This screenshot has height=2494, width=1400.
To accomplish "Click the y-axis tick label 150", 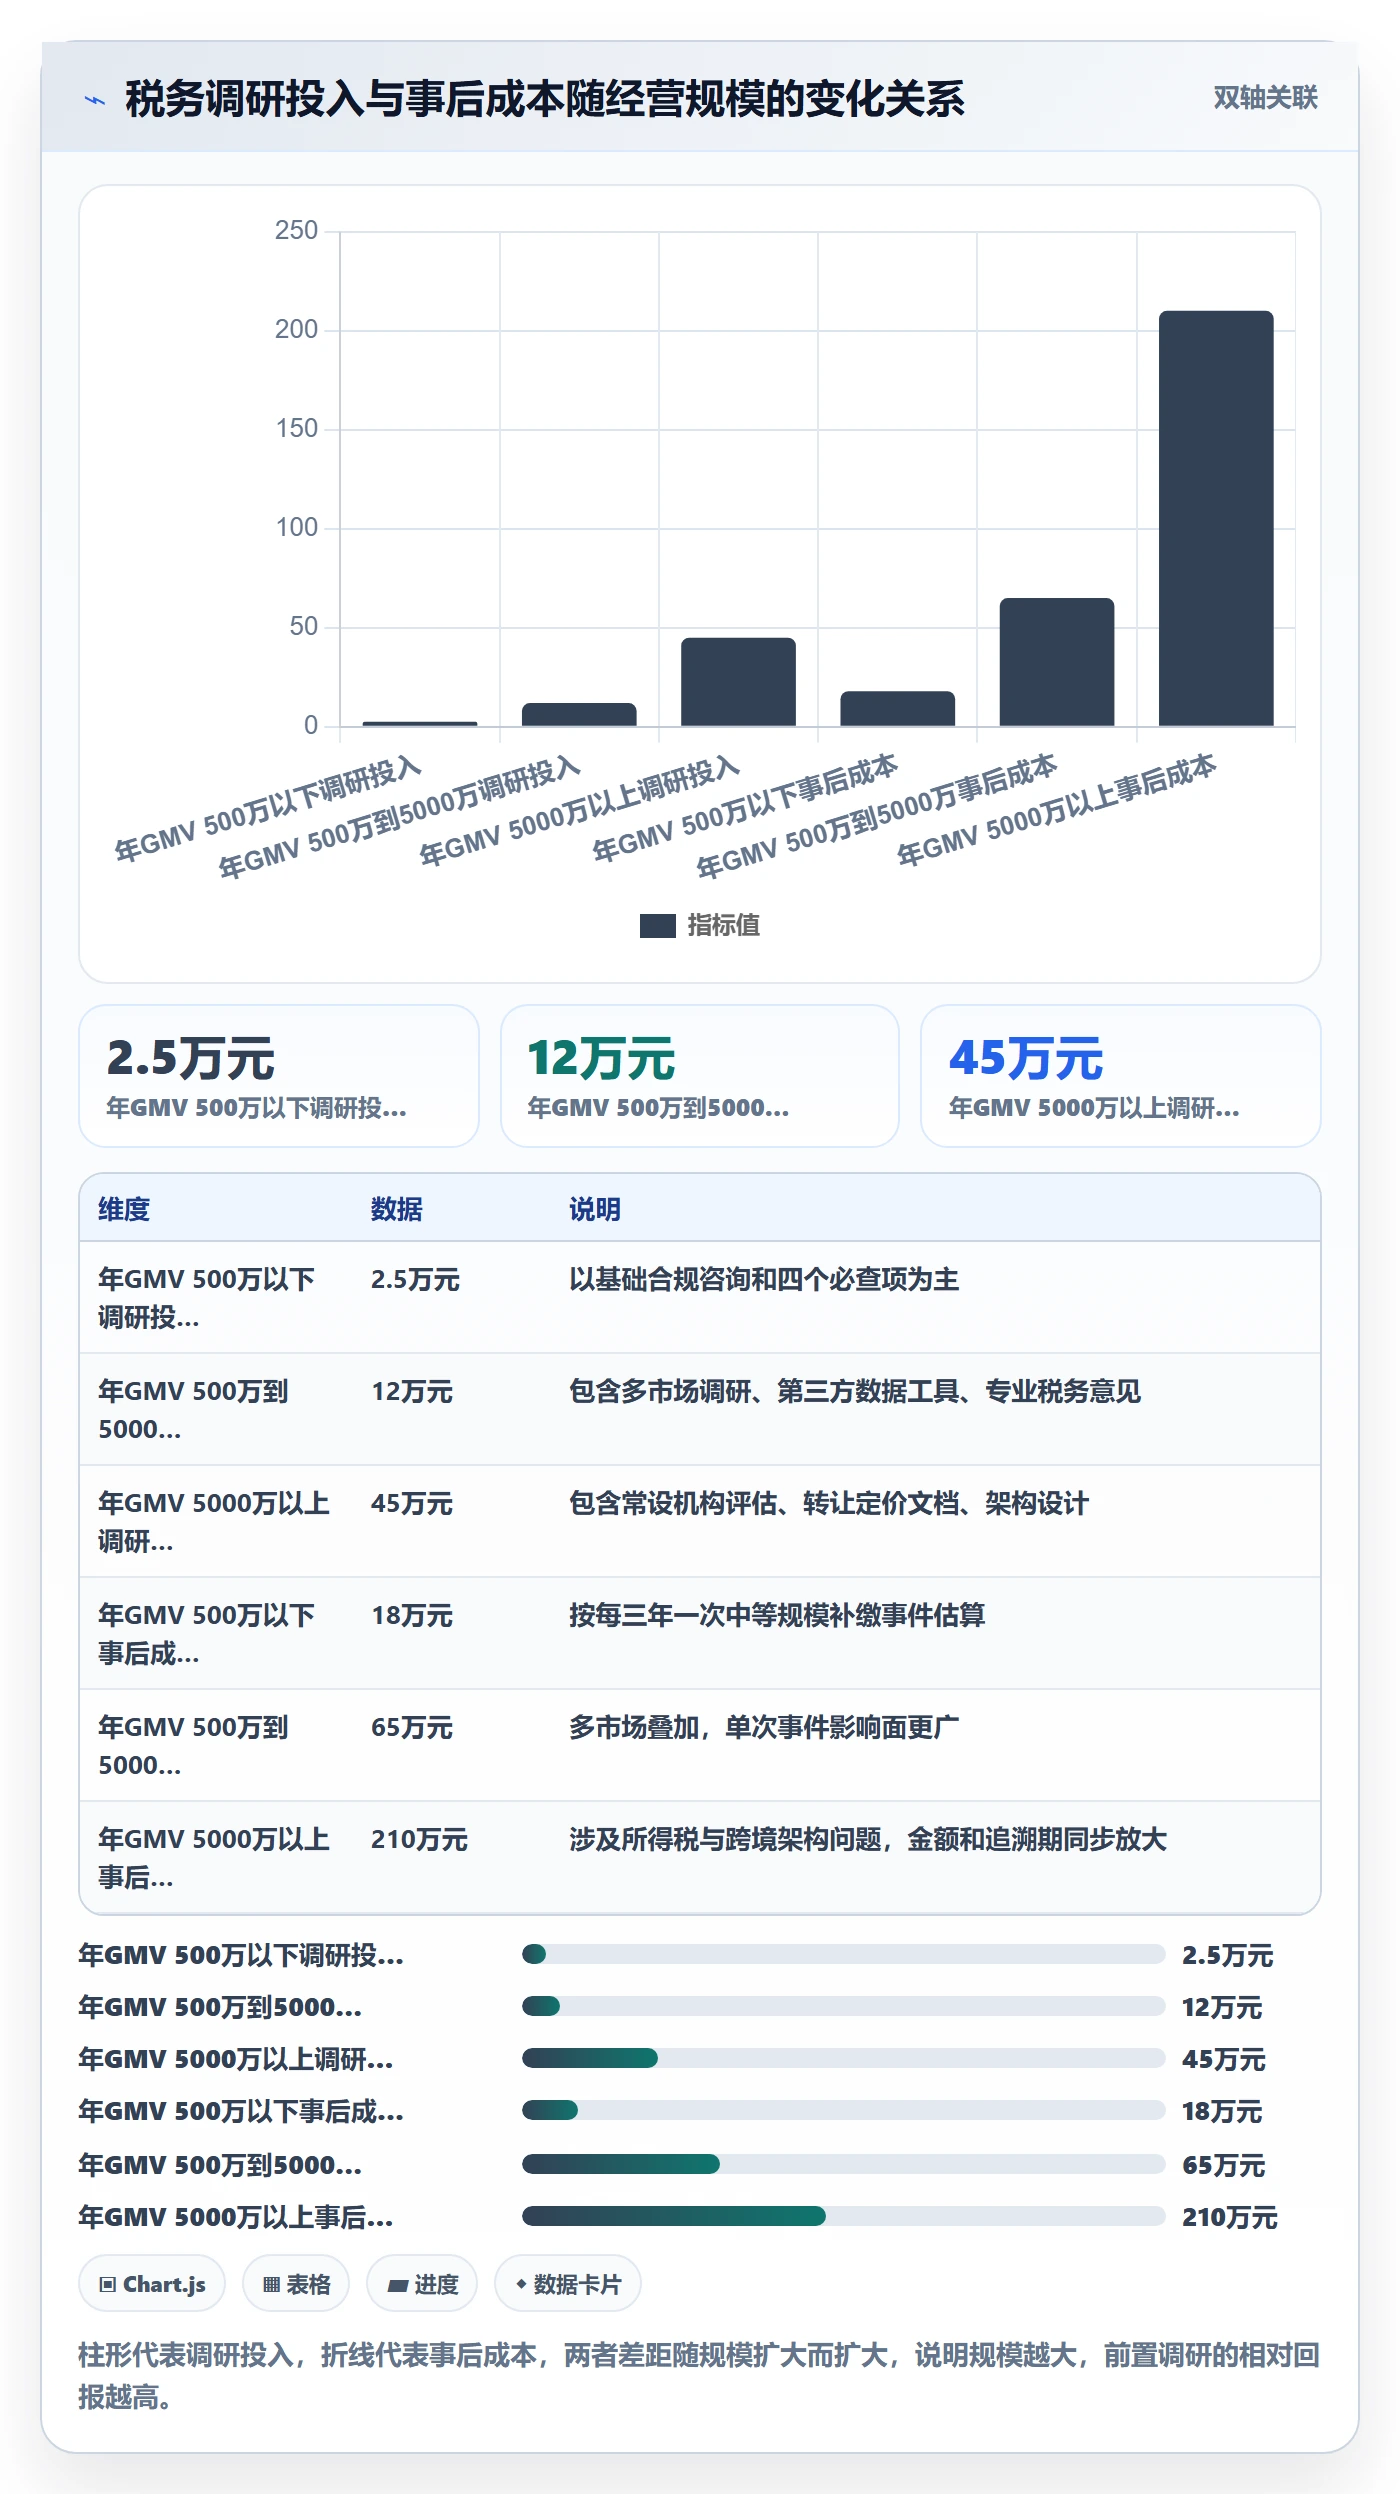I will point(296,429).
